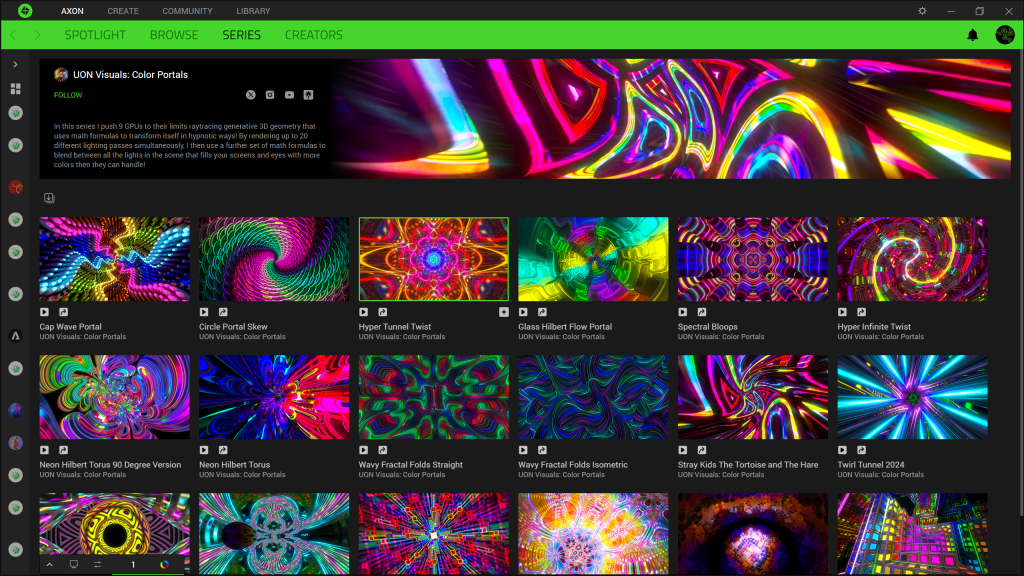This screenshot has height=576, width=1024.
Task: Open the notifications bell
Action: (x=972, y=35)
